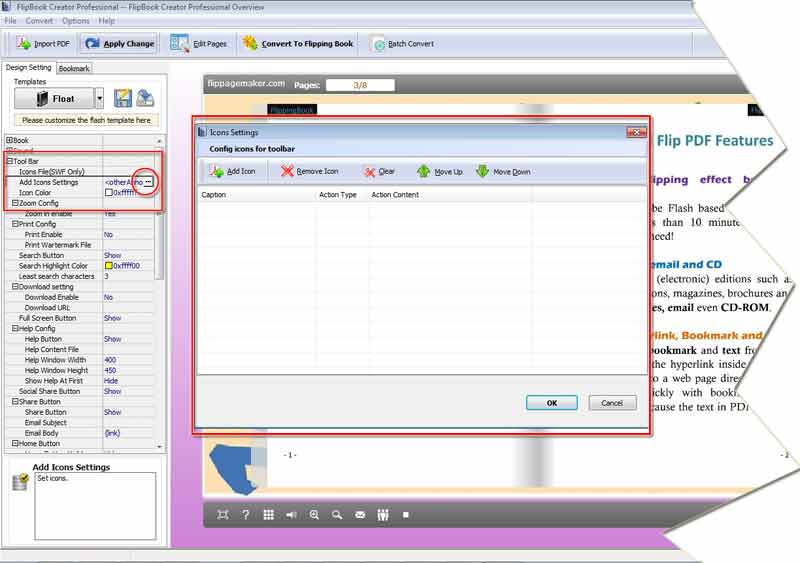800x563 pixels.
Task: Click the settings list scrollbar down arrow
Action: click(159, 447)
